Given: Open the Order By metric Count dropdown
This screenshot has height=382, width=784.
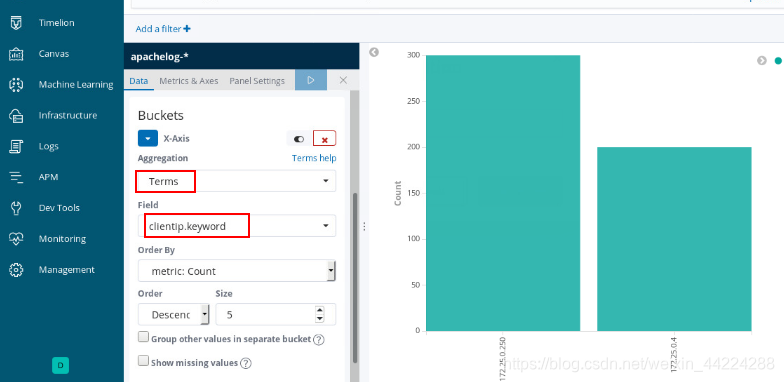Looking at the screenshot, I should [237, 271].
